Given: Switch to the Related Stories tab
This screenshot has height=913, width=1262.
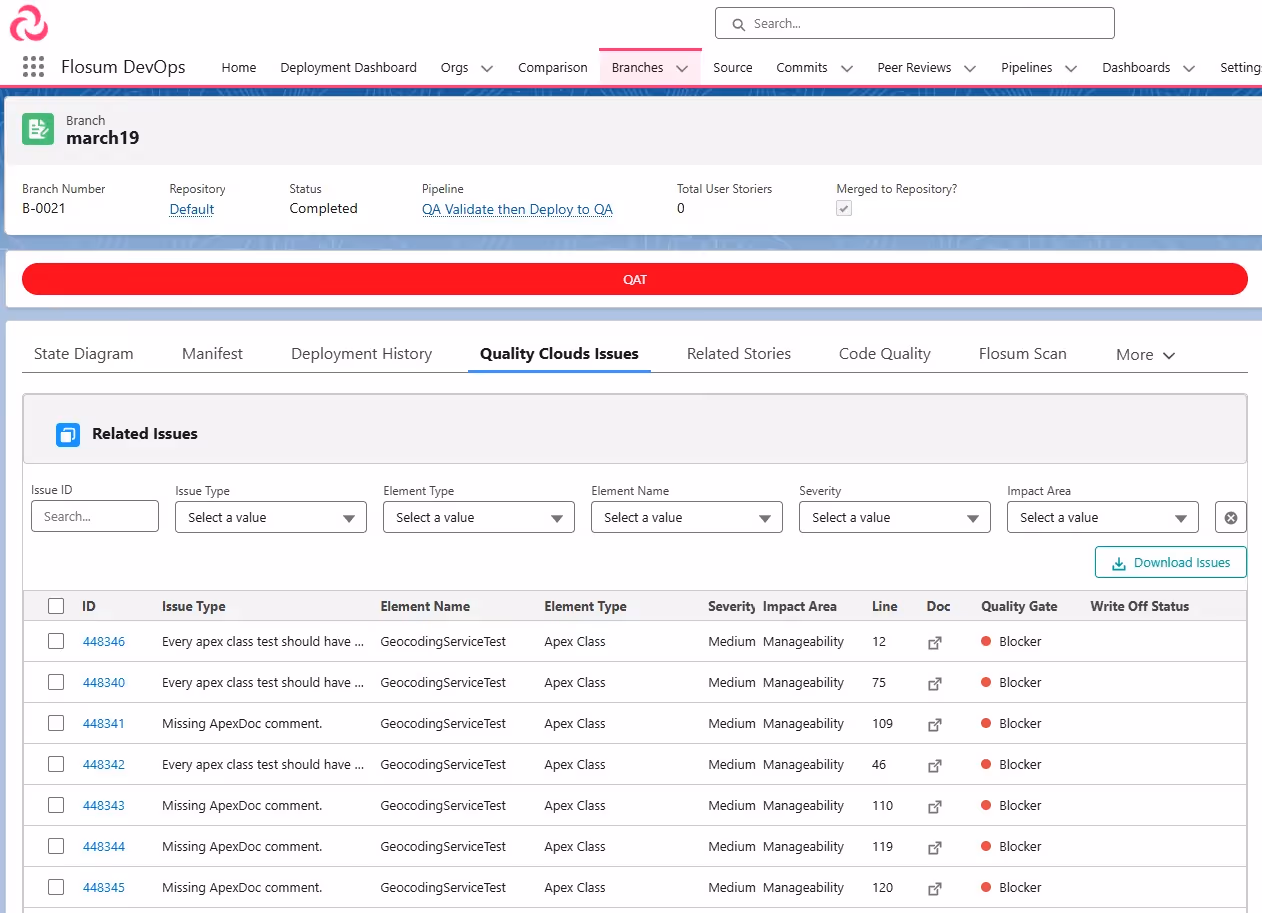Looking at the screenshot, I should point(739,353).
